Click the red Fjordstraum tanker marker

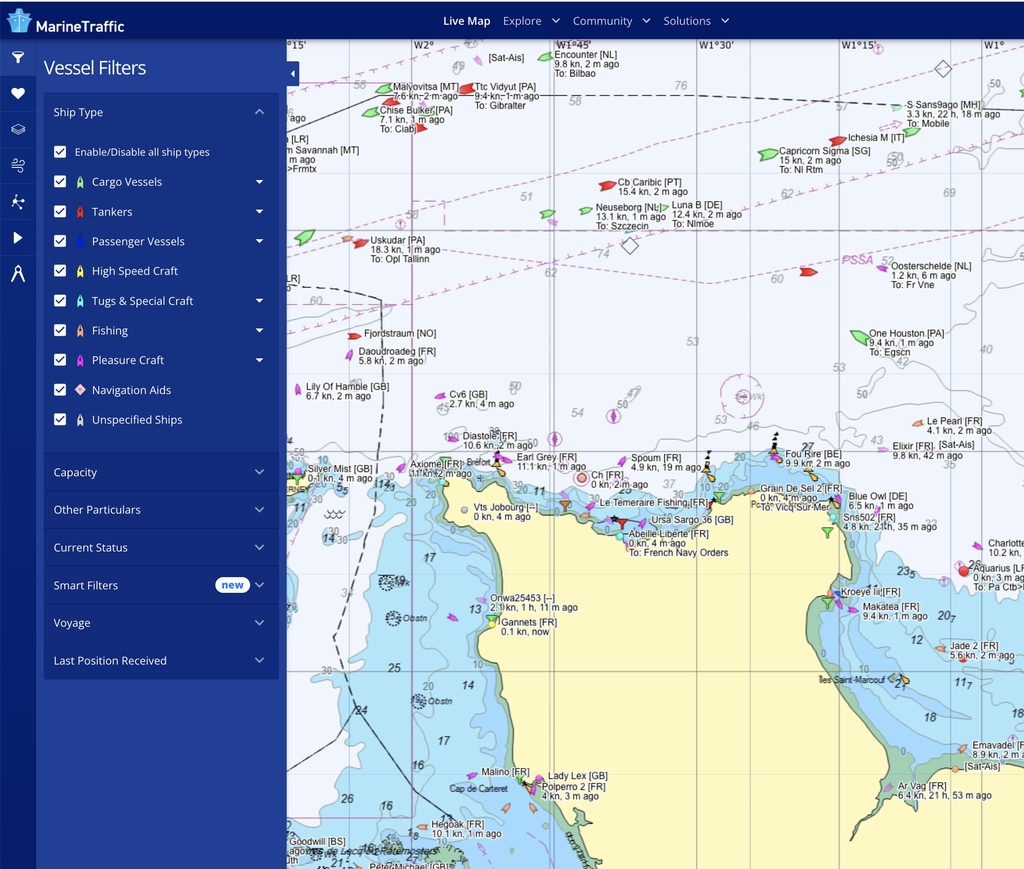pos(354,336)
